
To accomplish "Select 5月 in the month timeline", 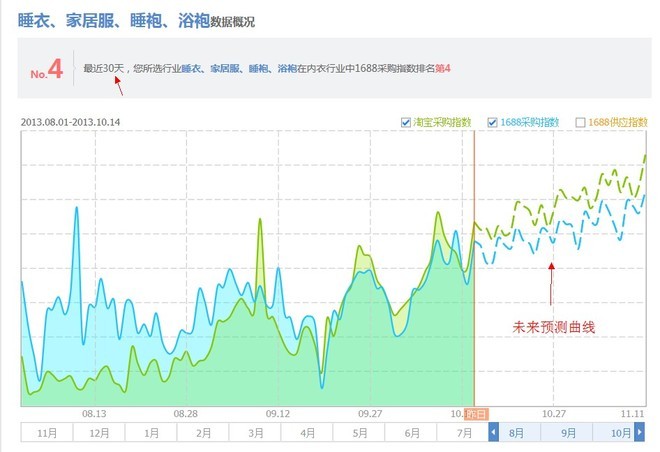I will tap(360, 433).
